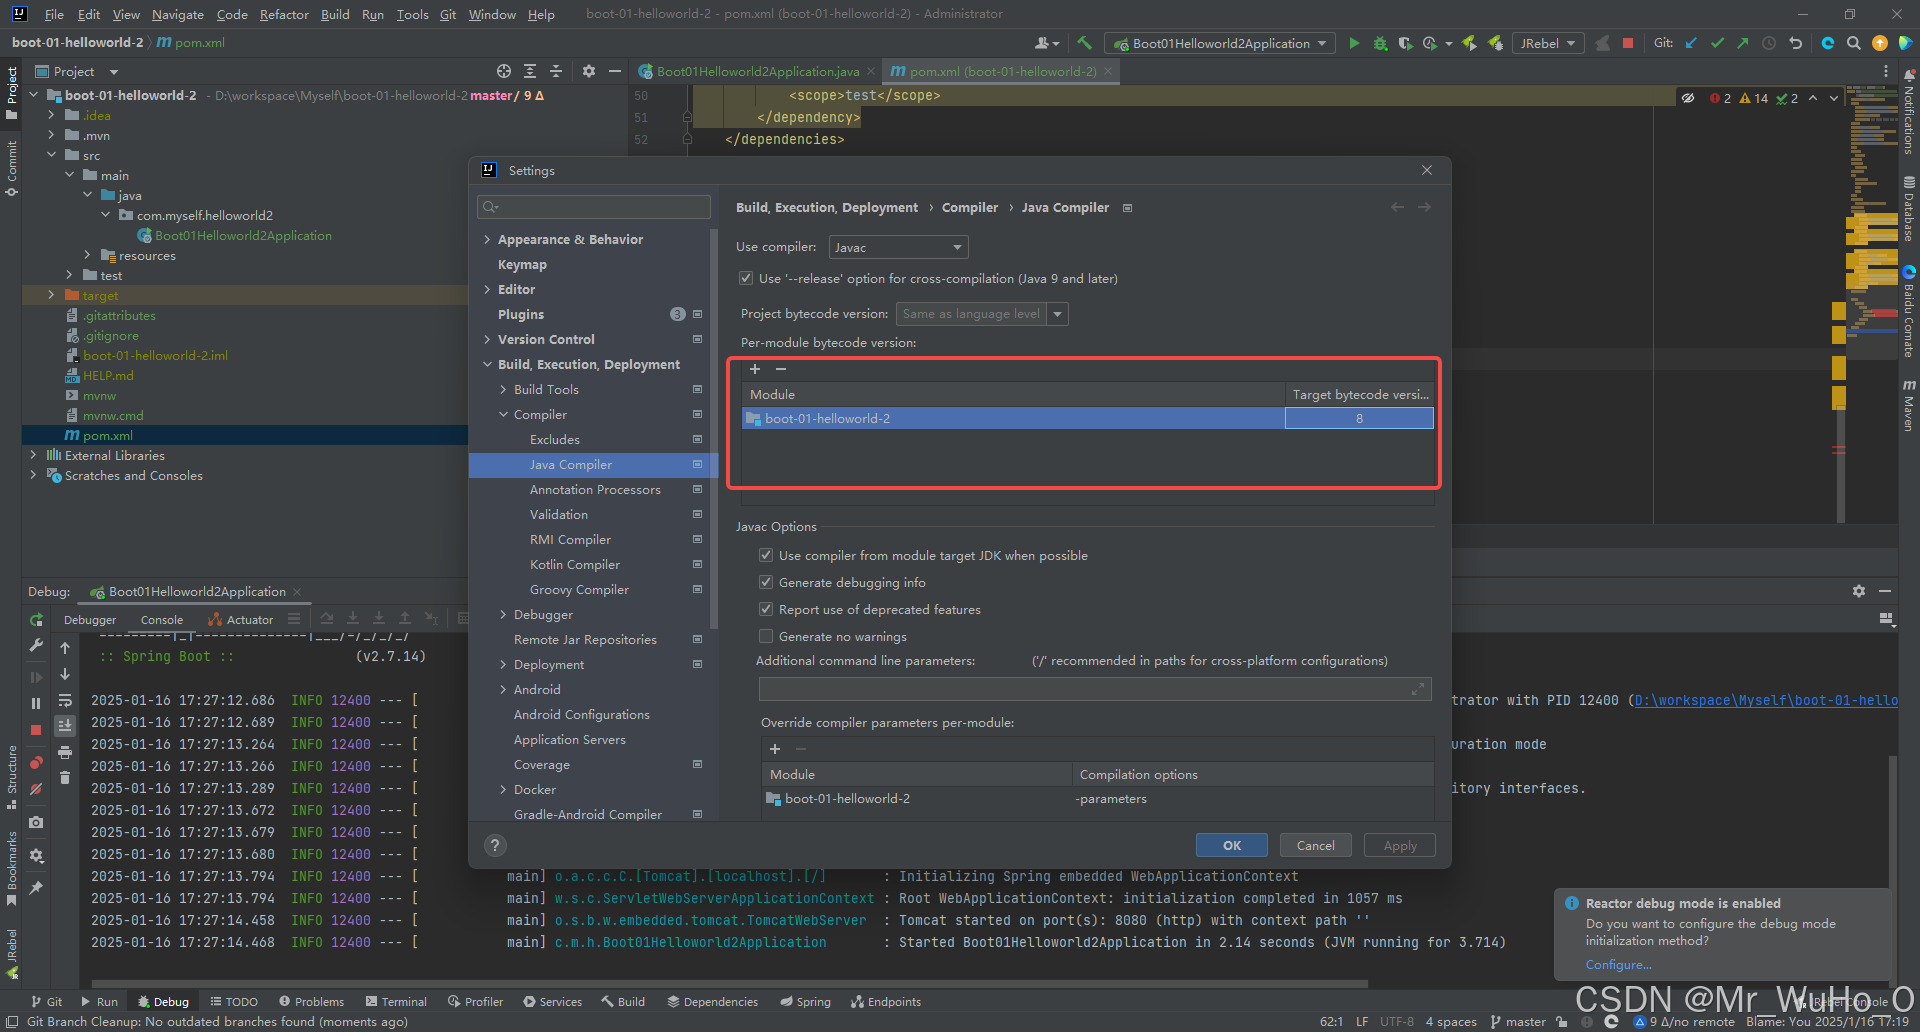Toggle 'Use compiler from module target JDK' checkbox
Screen dimensions: 1920x1032
766,555
